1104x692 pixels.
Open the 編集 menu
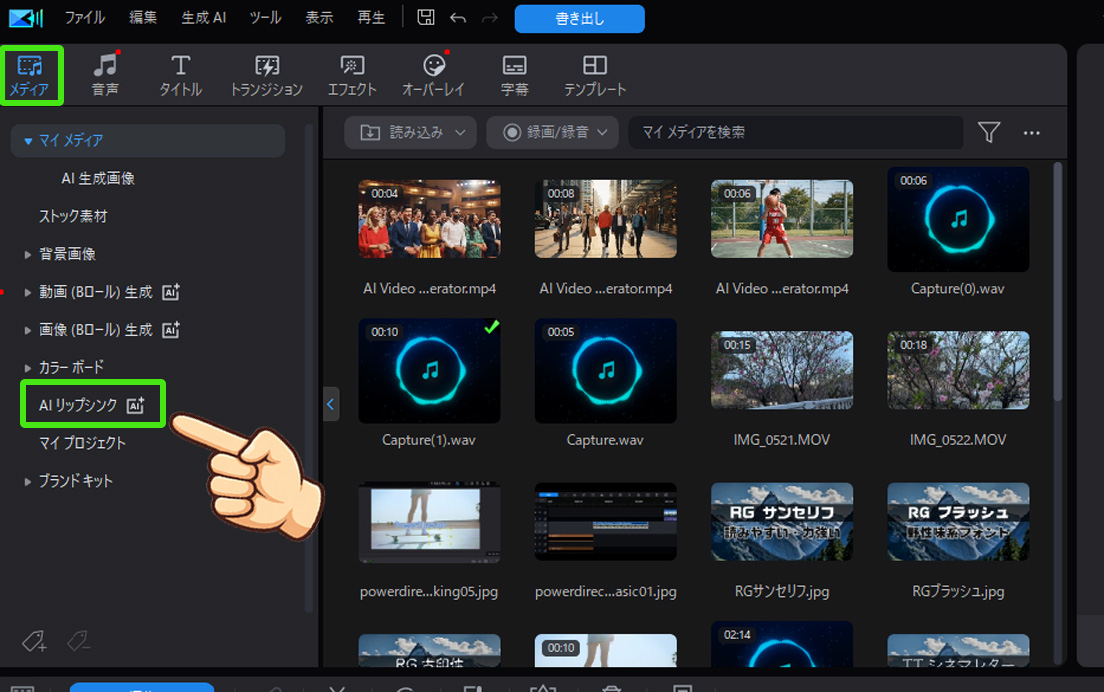[143, 18]
